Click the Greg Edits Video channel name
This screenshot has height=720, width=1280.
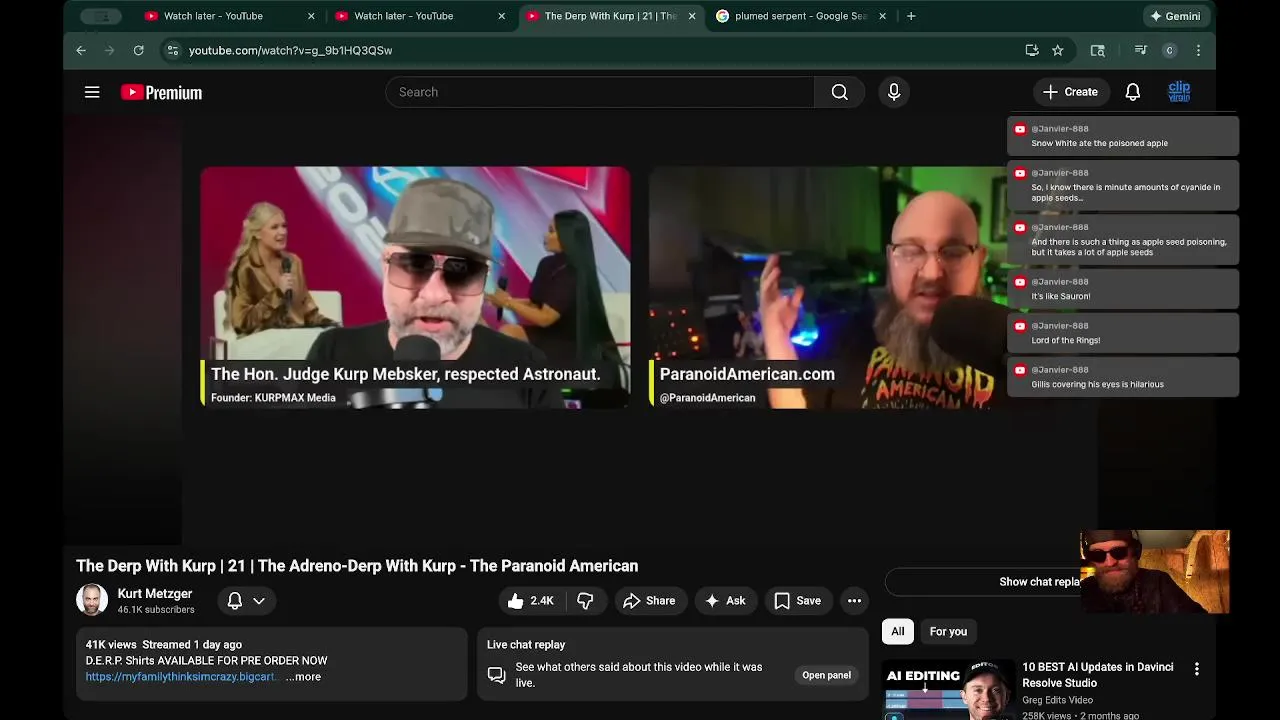1057,700
